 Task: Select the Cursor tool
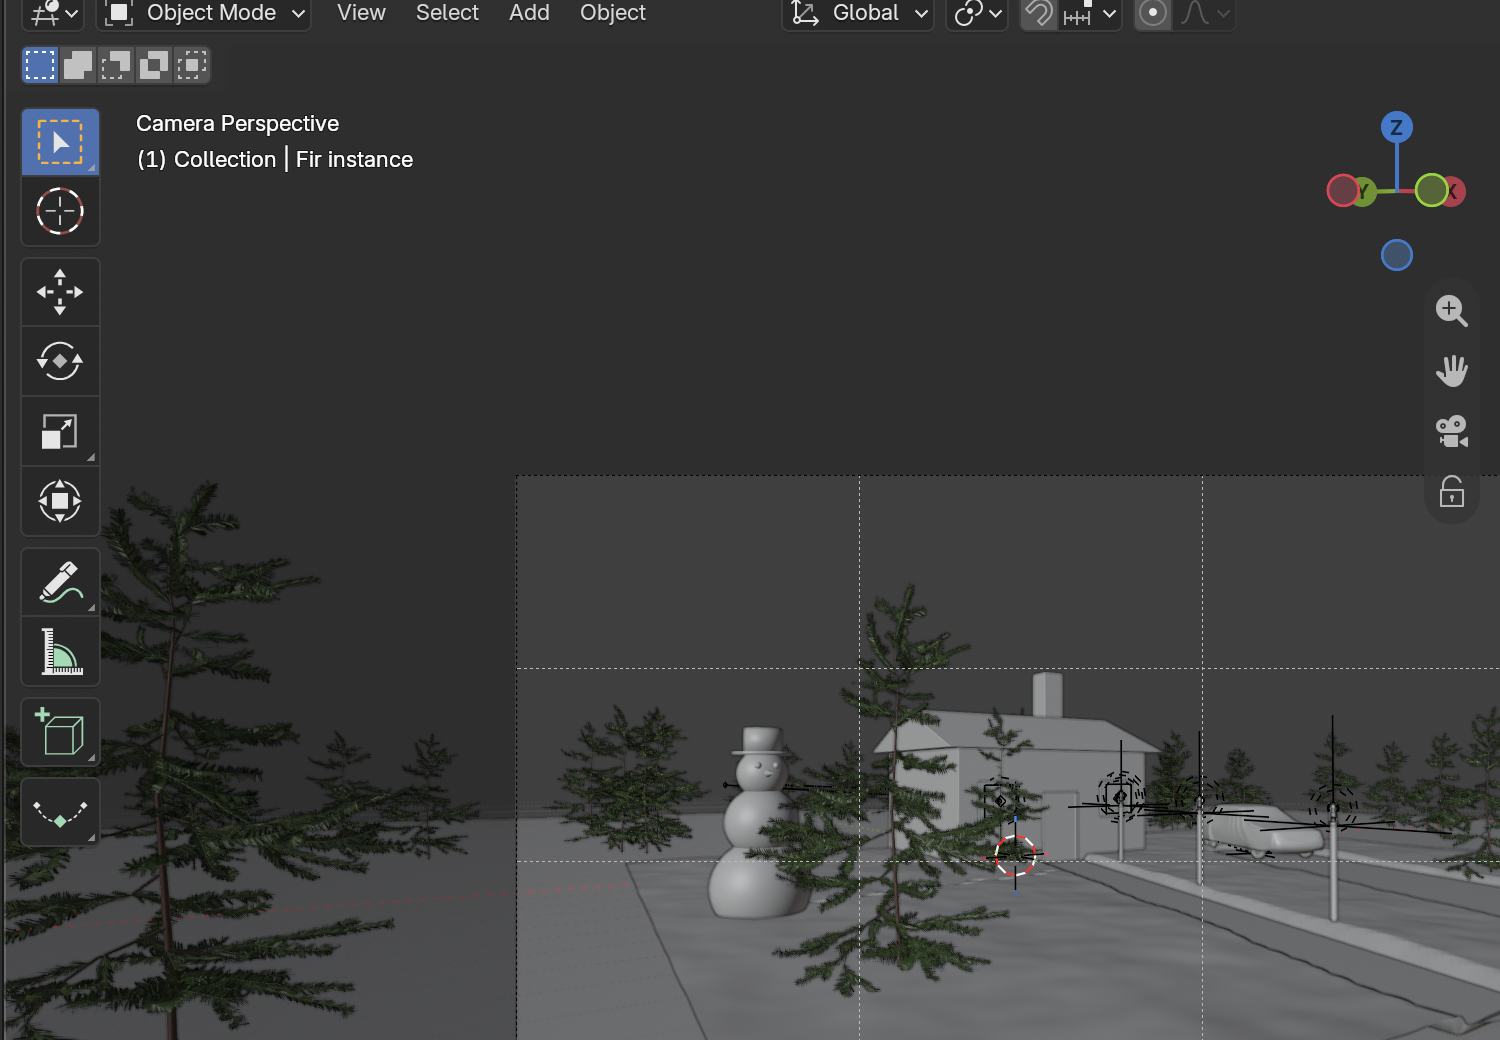(60, 211)
